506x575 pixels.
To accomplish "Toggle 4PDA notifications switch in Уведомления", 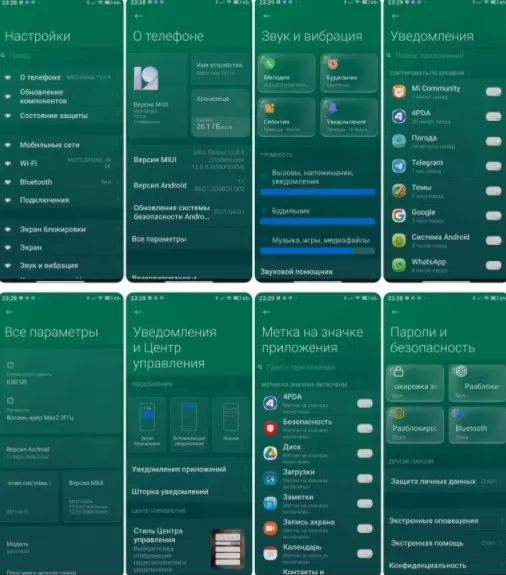I will 493,116.
